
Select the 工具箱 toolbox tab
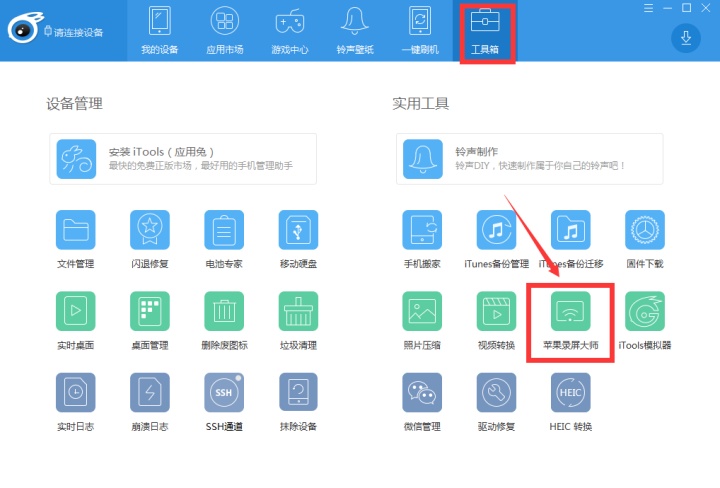click(x=485, y=30)
